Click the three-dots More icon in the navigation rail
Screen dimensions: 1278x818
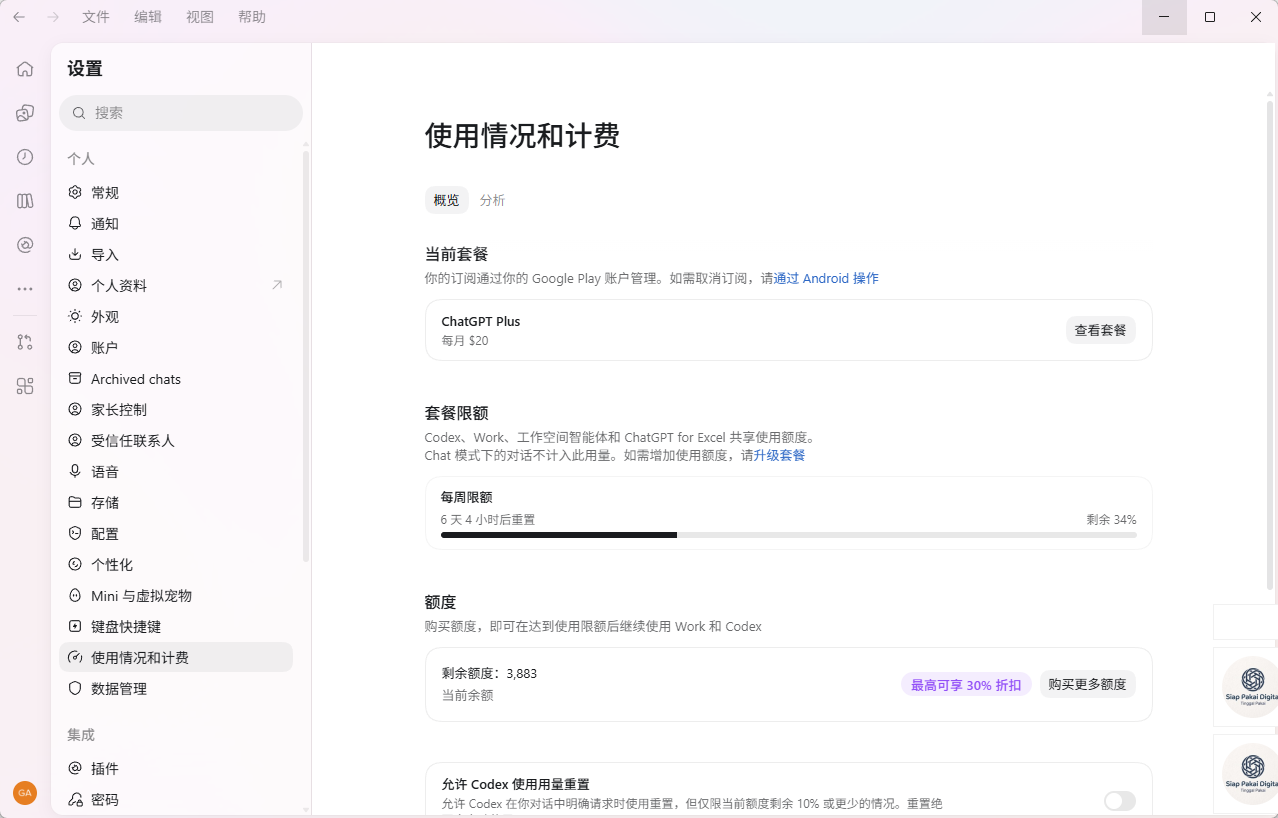pyautogui.click(x=25, y=289)
